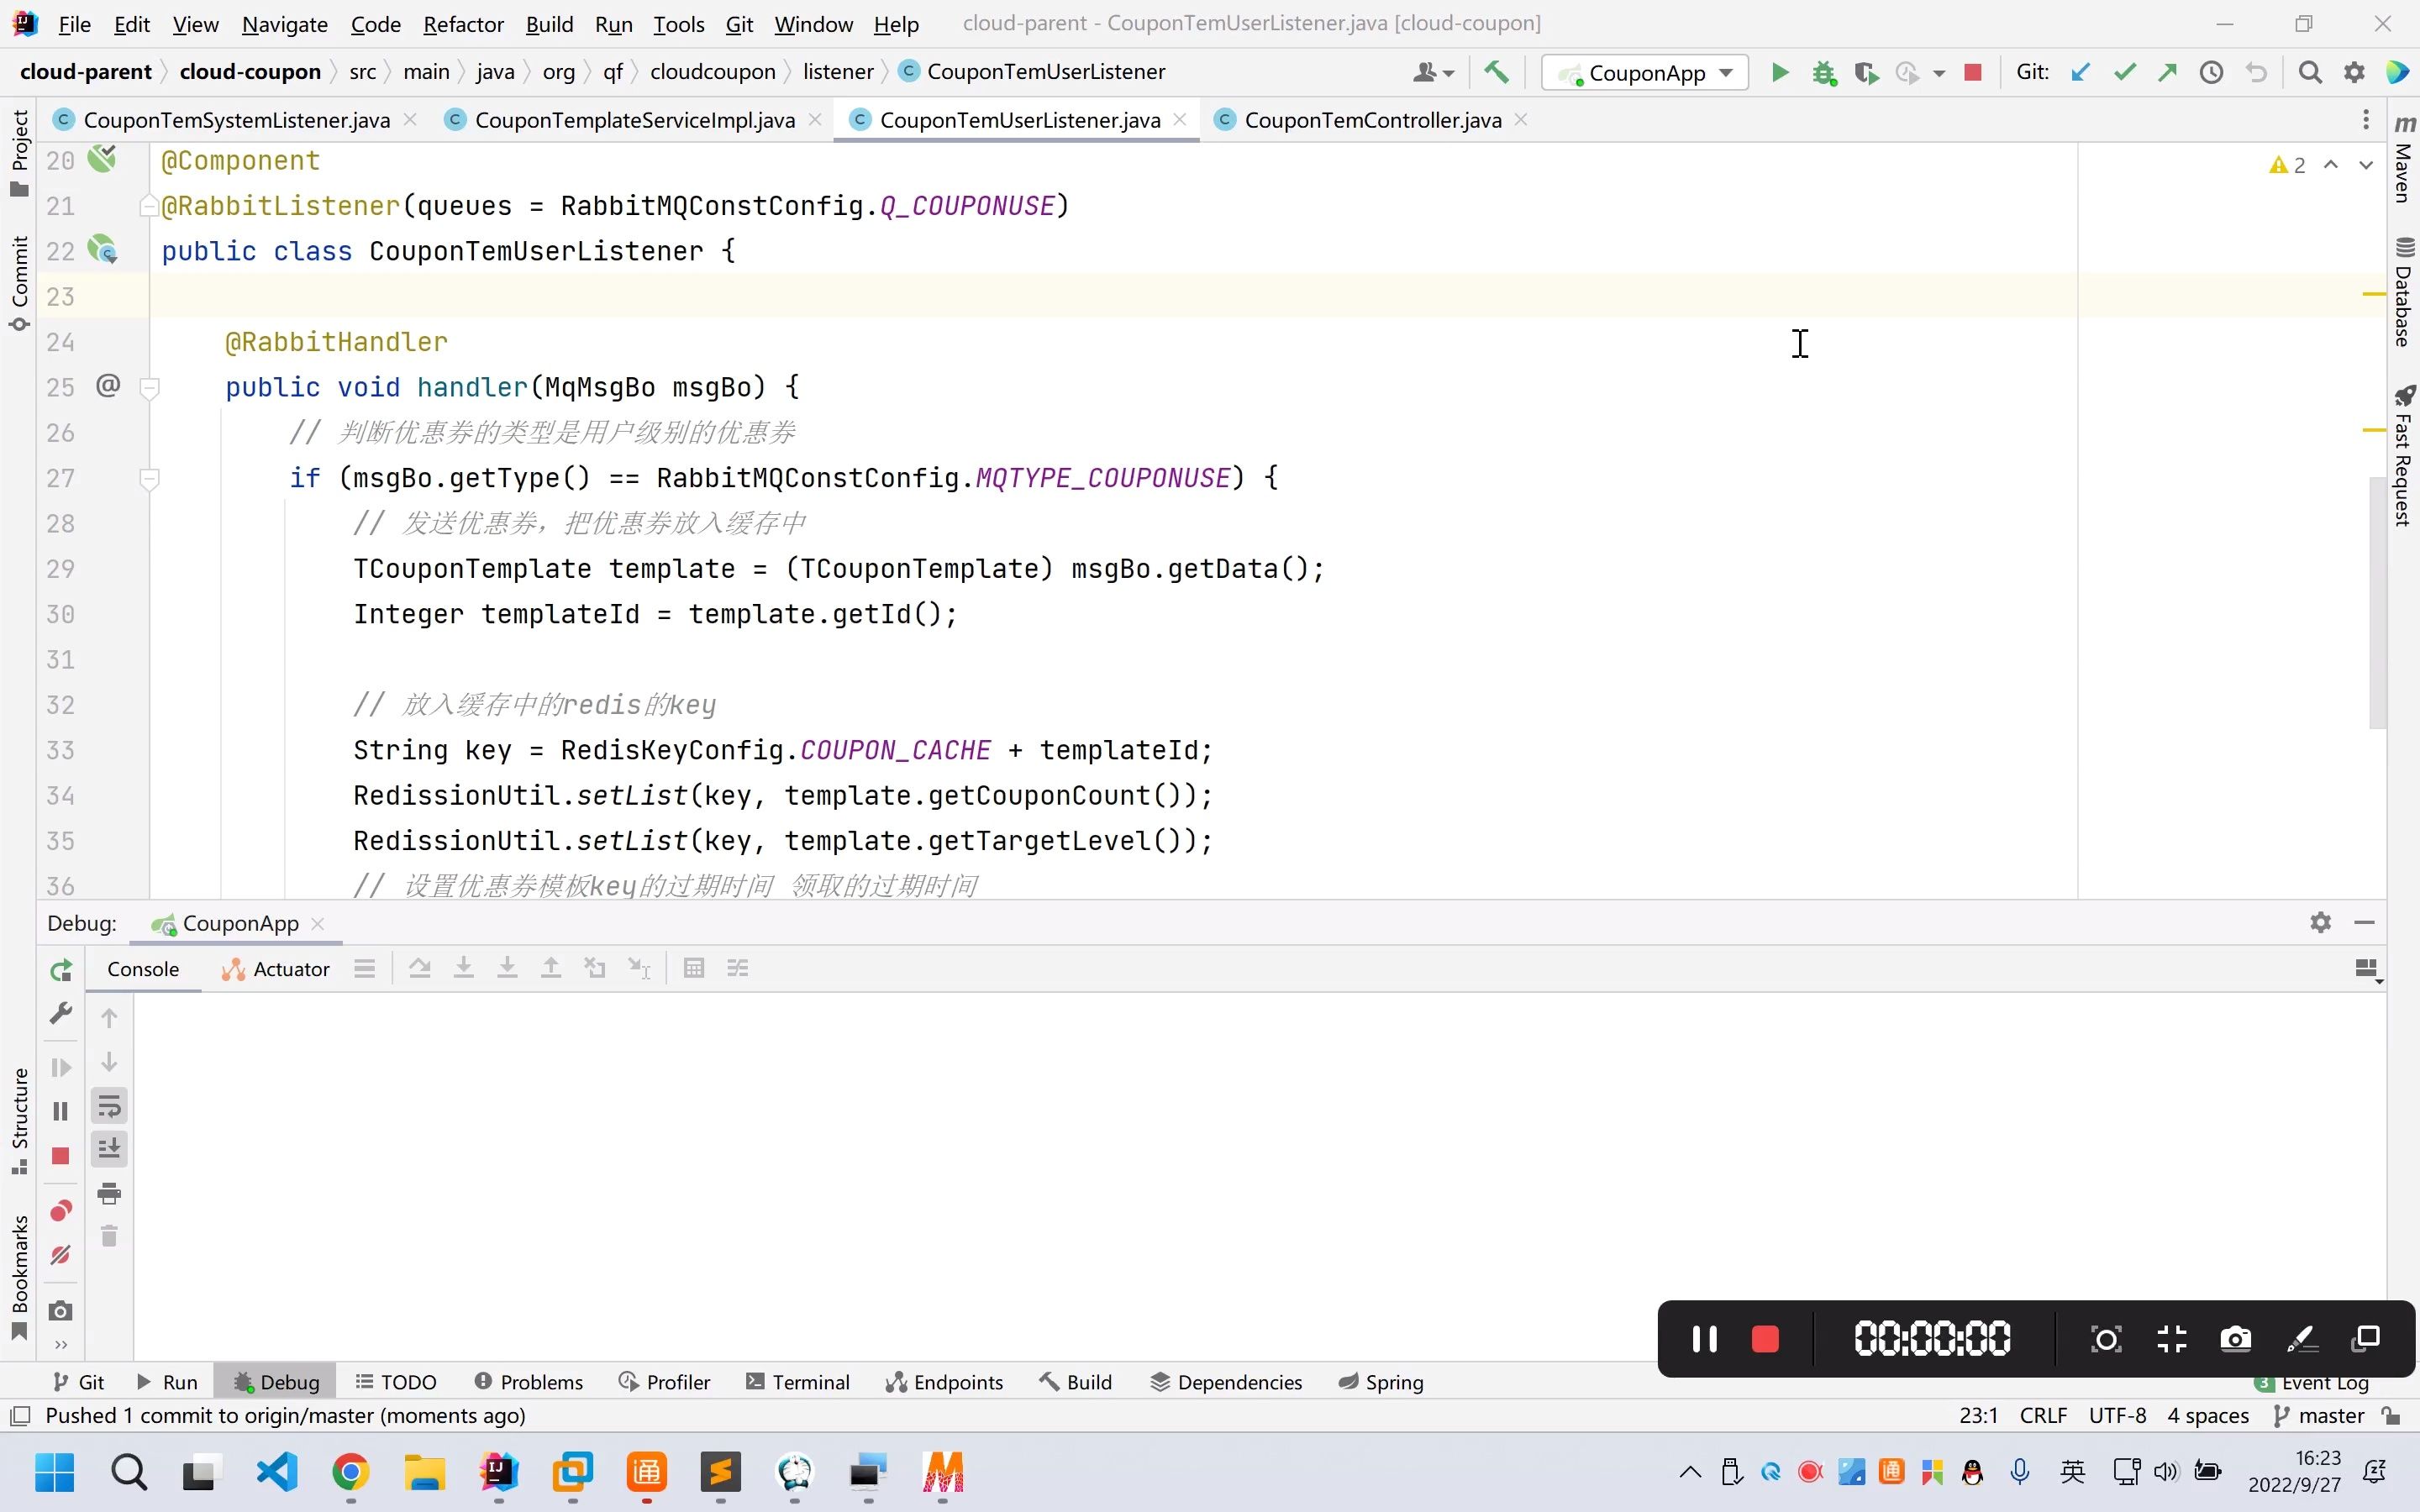The width and height of the screenshot is (2420, 1512).
Task: Run CouponApp with coverage
Action: pos(1866,72)
